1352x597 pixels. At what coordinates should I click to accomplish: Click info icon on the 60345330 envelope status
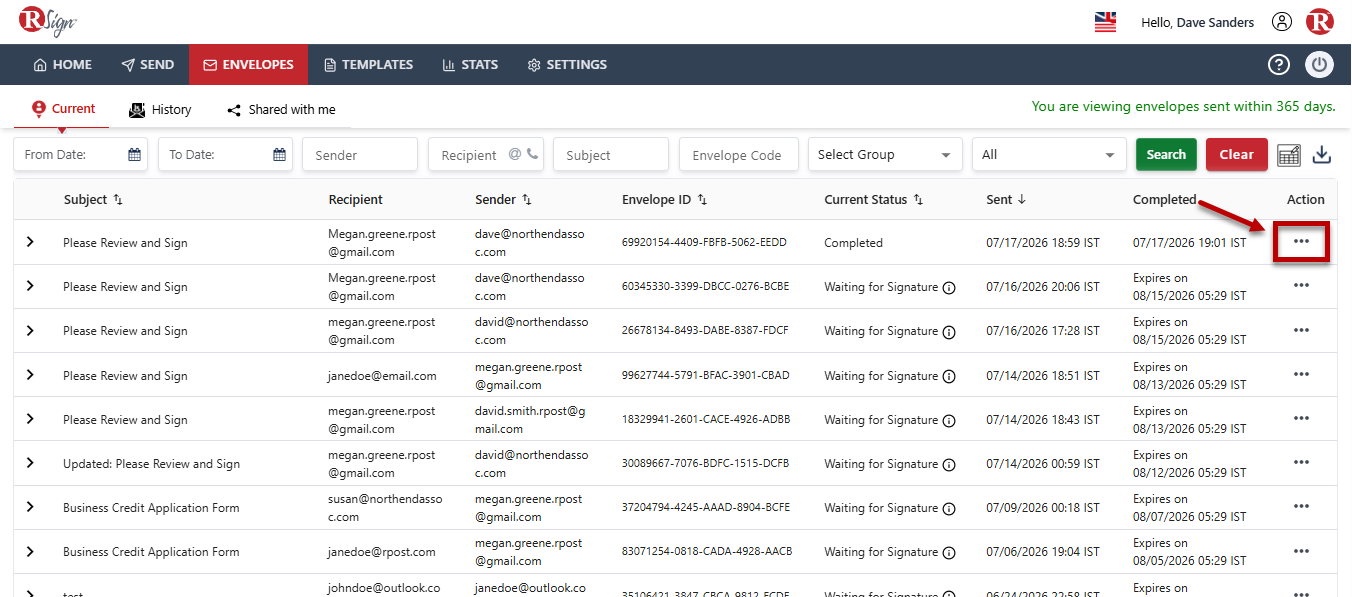(x=949, y=287)
